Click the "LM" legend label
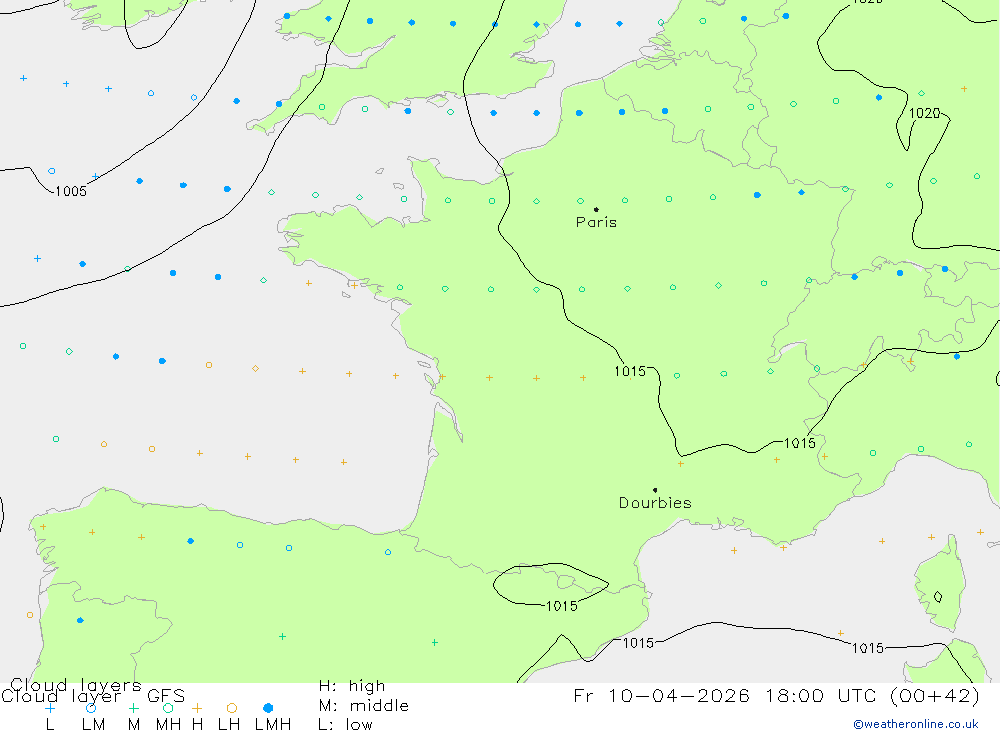 tap(94, 725)
